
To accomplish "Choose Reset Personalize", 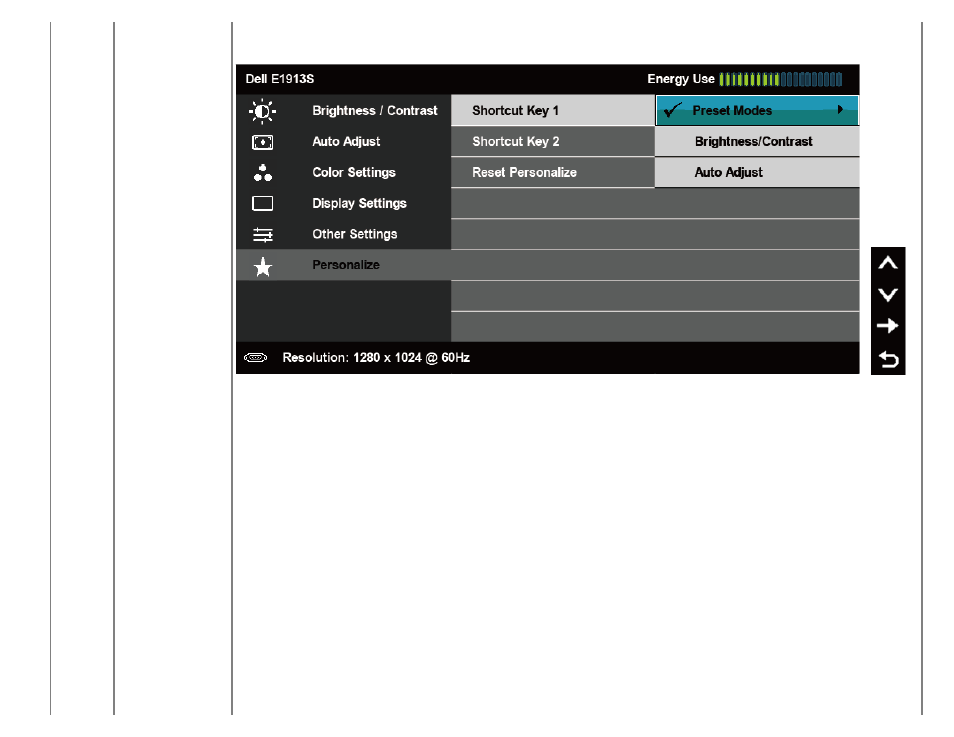I will coord(552,173).
